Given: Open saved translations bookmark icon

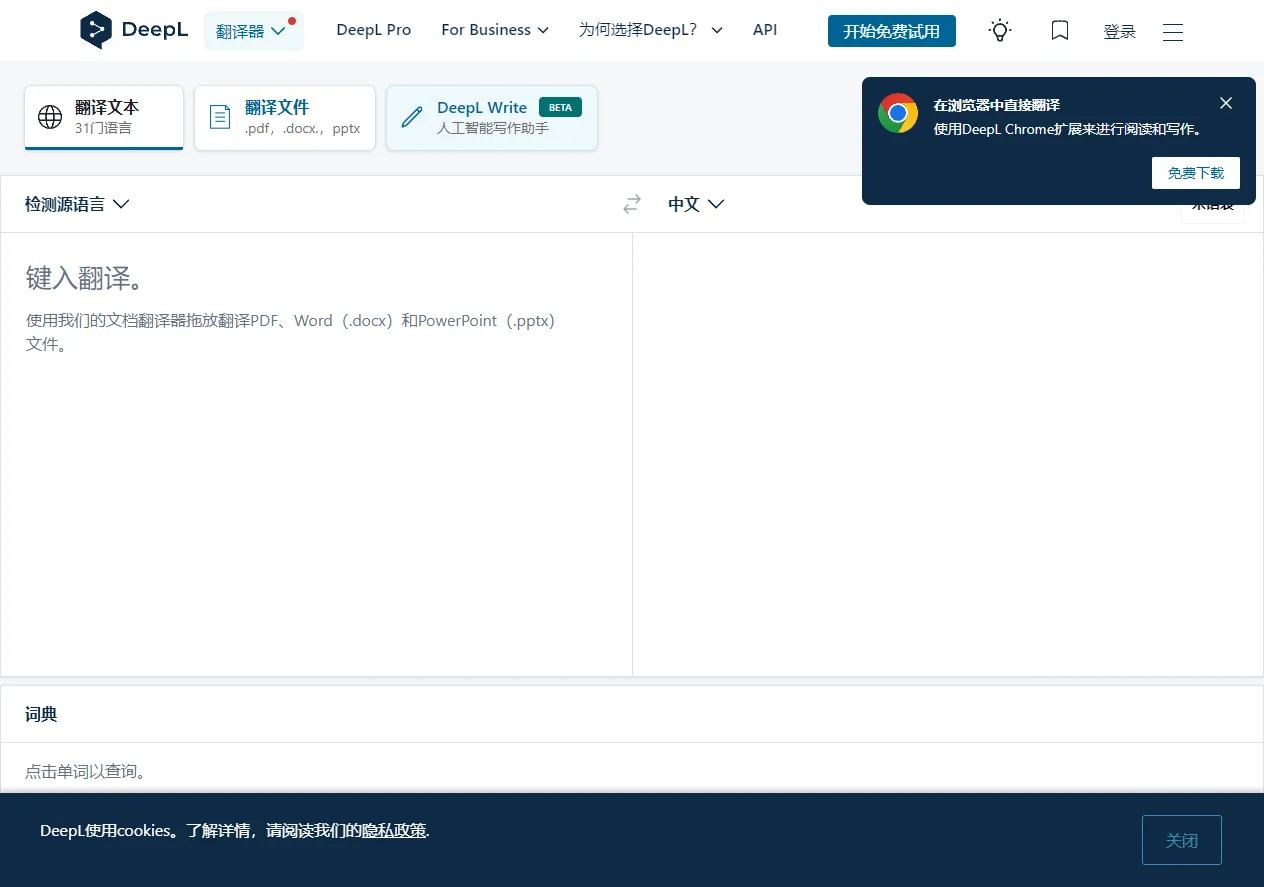Looking at the screenshot, I should click(x=1060, y=31).
